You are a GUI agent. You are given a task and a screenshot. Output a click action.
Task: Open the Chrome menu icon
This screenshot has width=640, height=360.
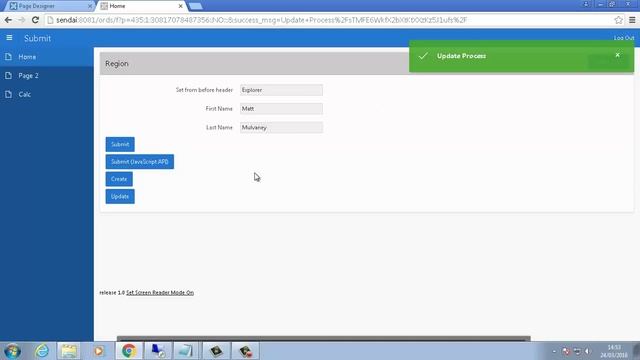pyautogui.click(x=632, y=20)
